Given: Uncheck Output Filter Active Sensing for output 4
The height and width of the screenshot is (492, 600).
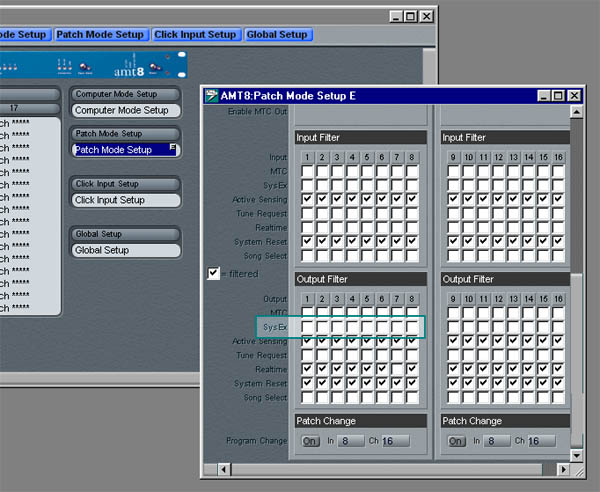Looking at the screenshot, I should pos(352,341).
